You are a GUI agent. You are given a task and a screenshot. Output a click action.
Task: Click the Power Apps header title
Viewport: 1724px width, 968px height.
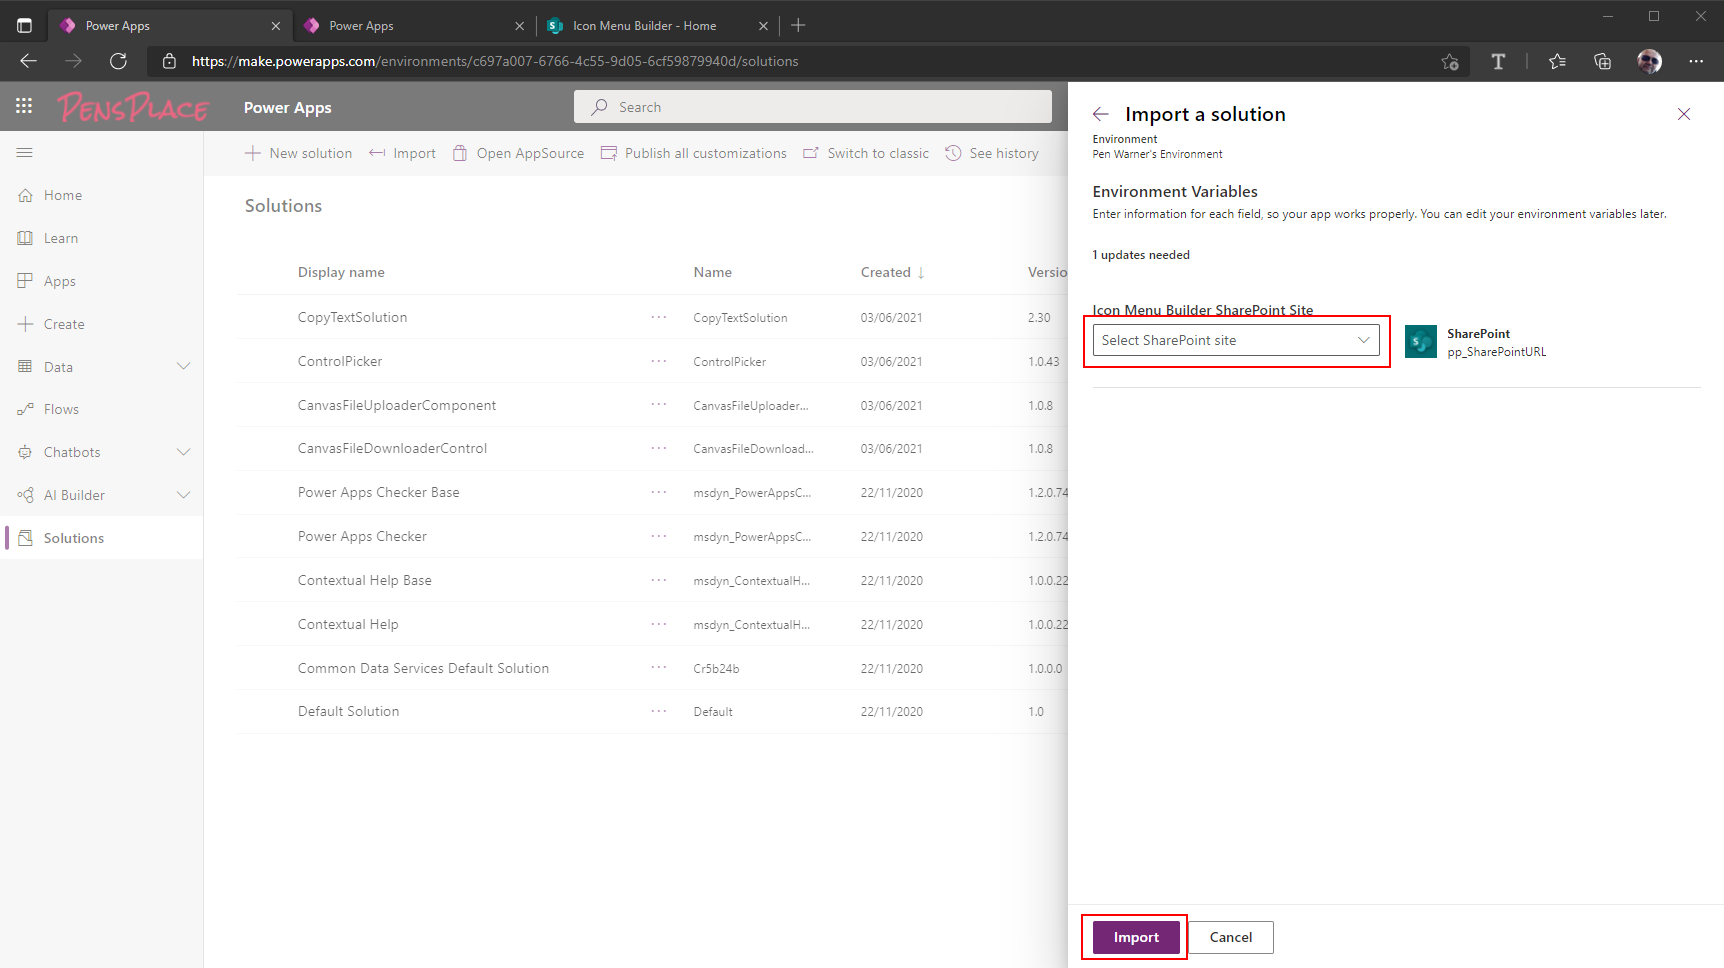288,107
